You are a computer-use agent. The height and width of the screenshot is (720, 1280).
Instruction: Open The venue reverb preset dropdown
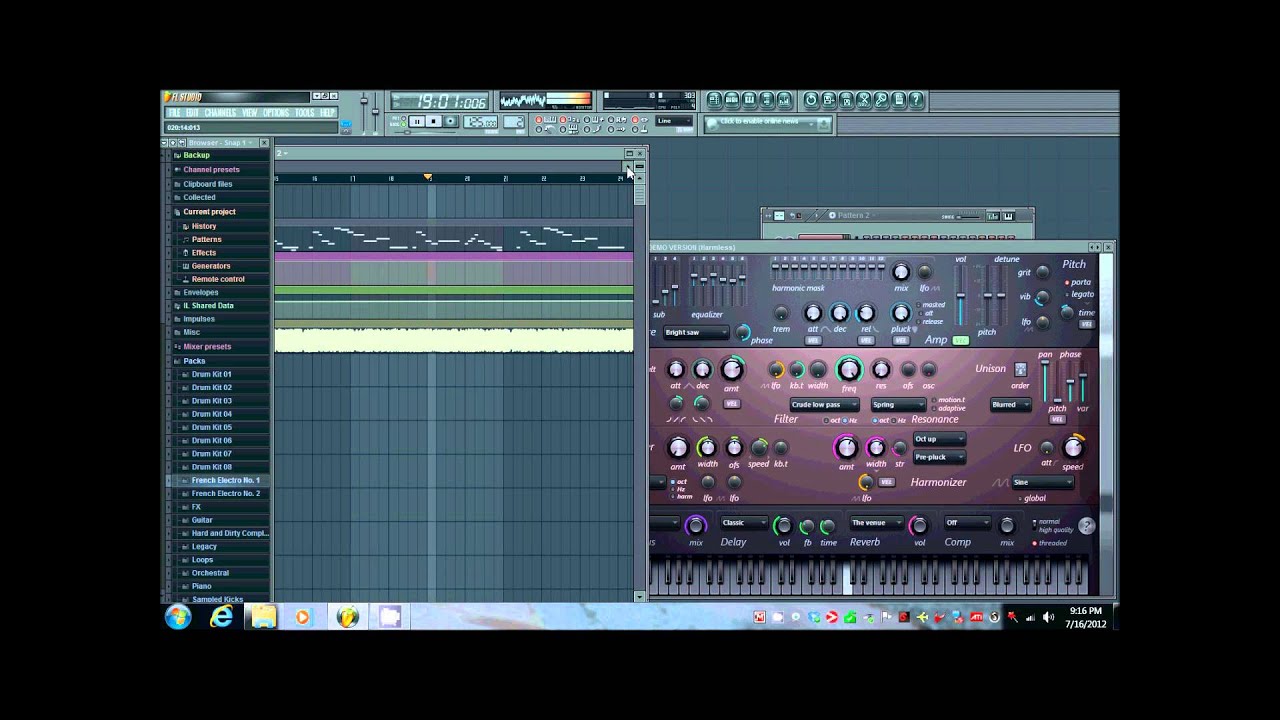tap(877, 523)
